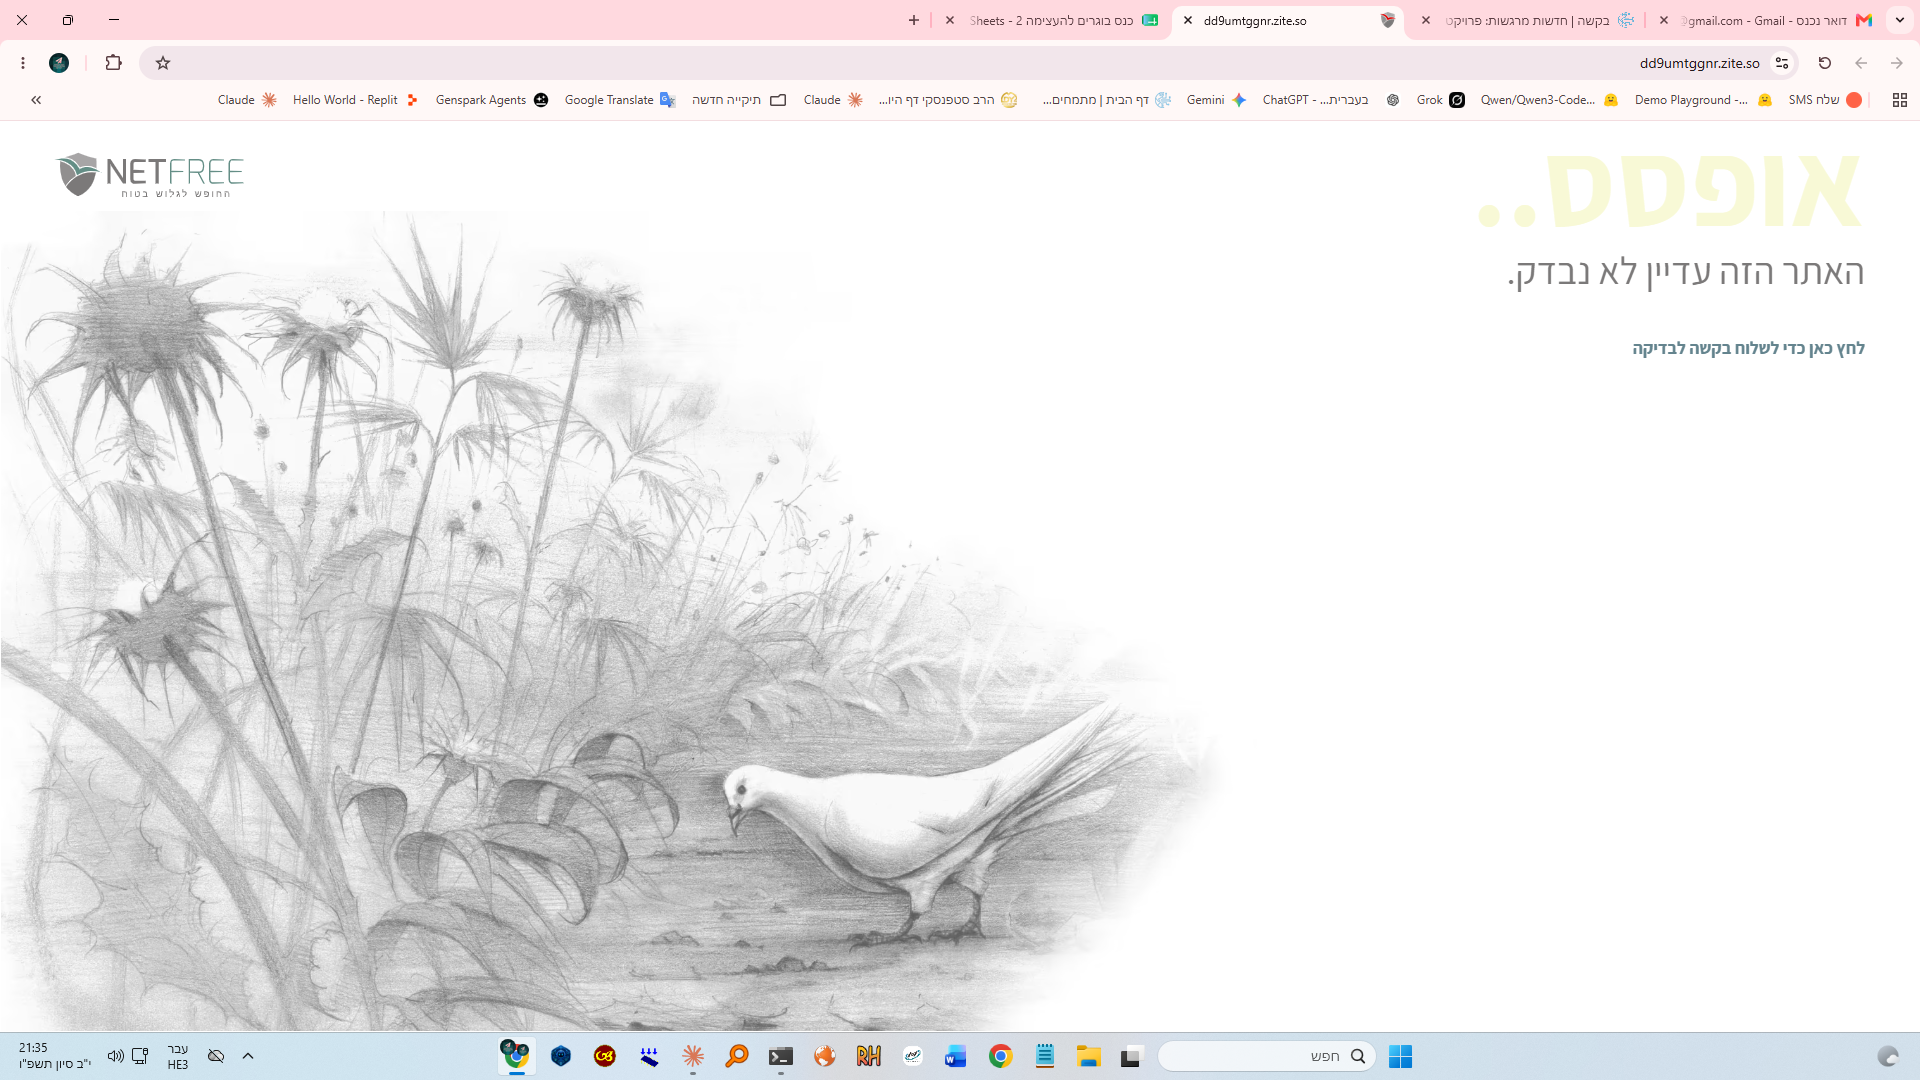This screenshot has width=1920, height=1080.
Task: Click the NETFREE logo
Action: (x=150, y=175)
